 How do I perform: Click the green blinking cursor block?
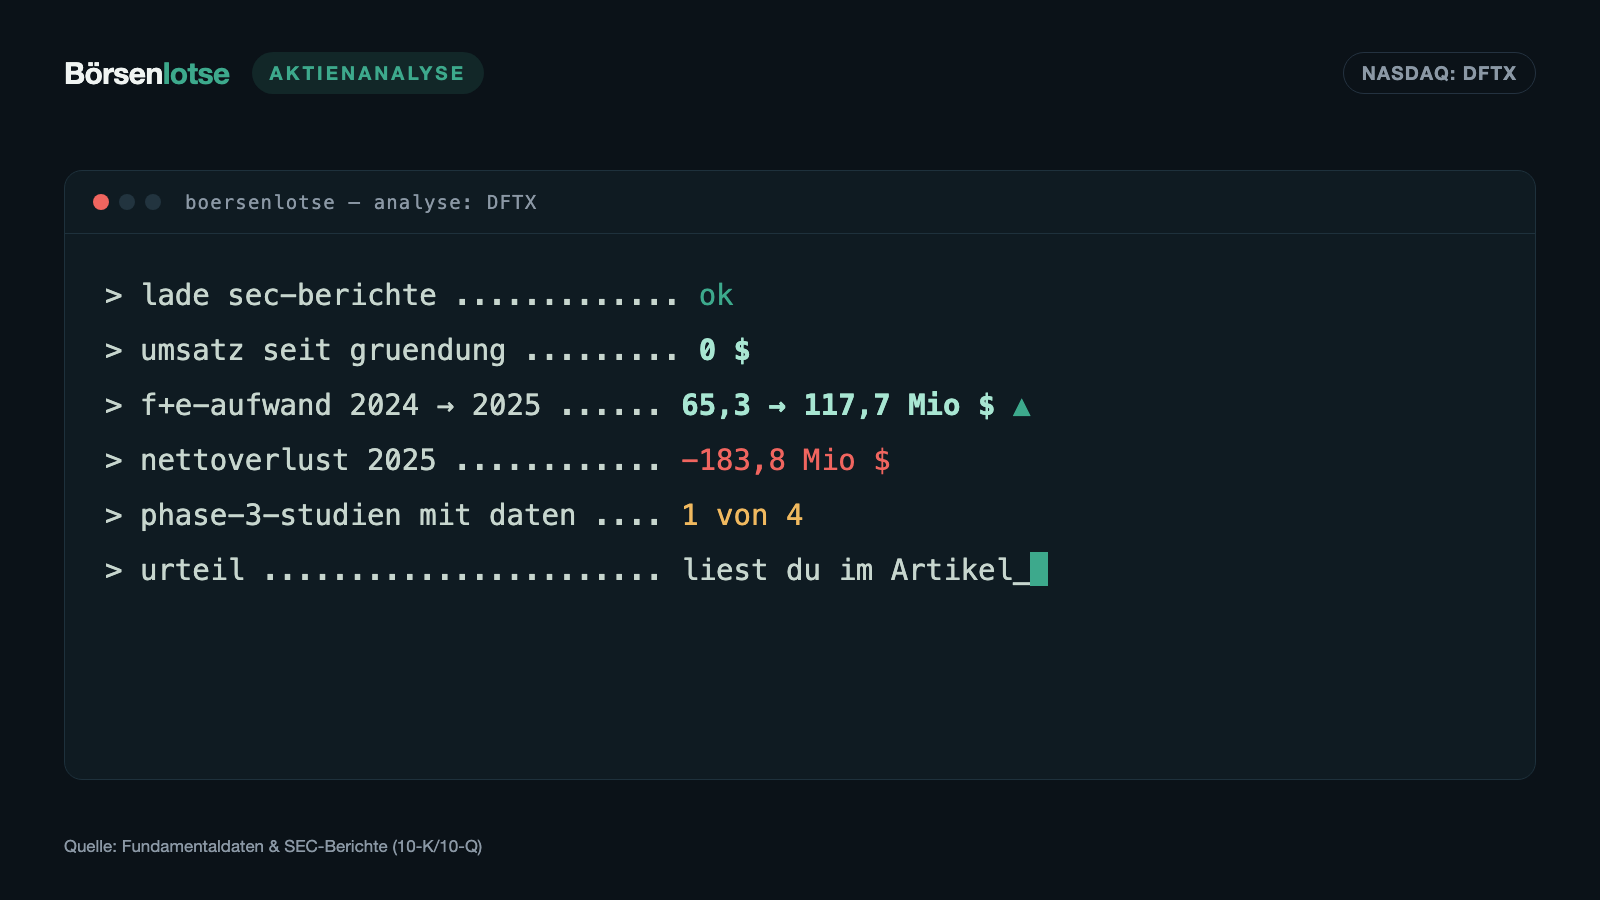1039,569
